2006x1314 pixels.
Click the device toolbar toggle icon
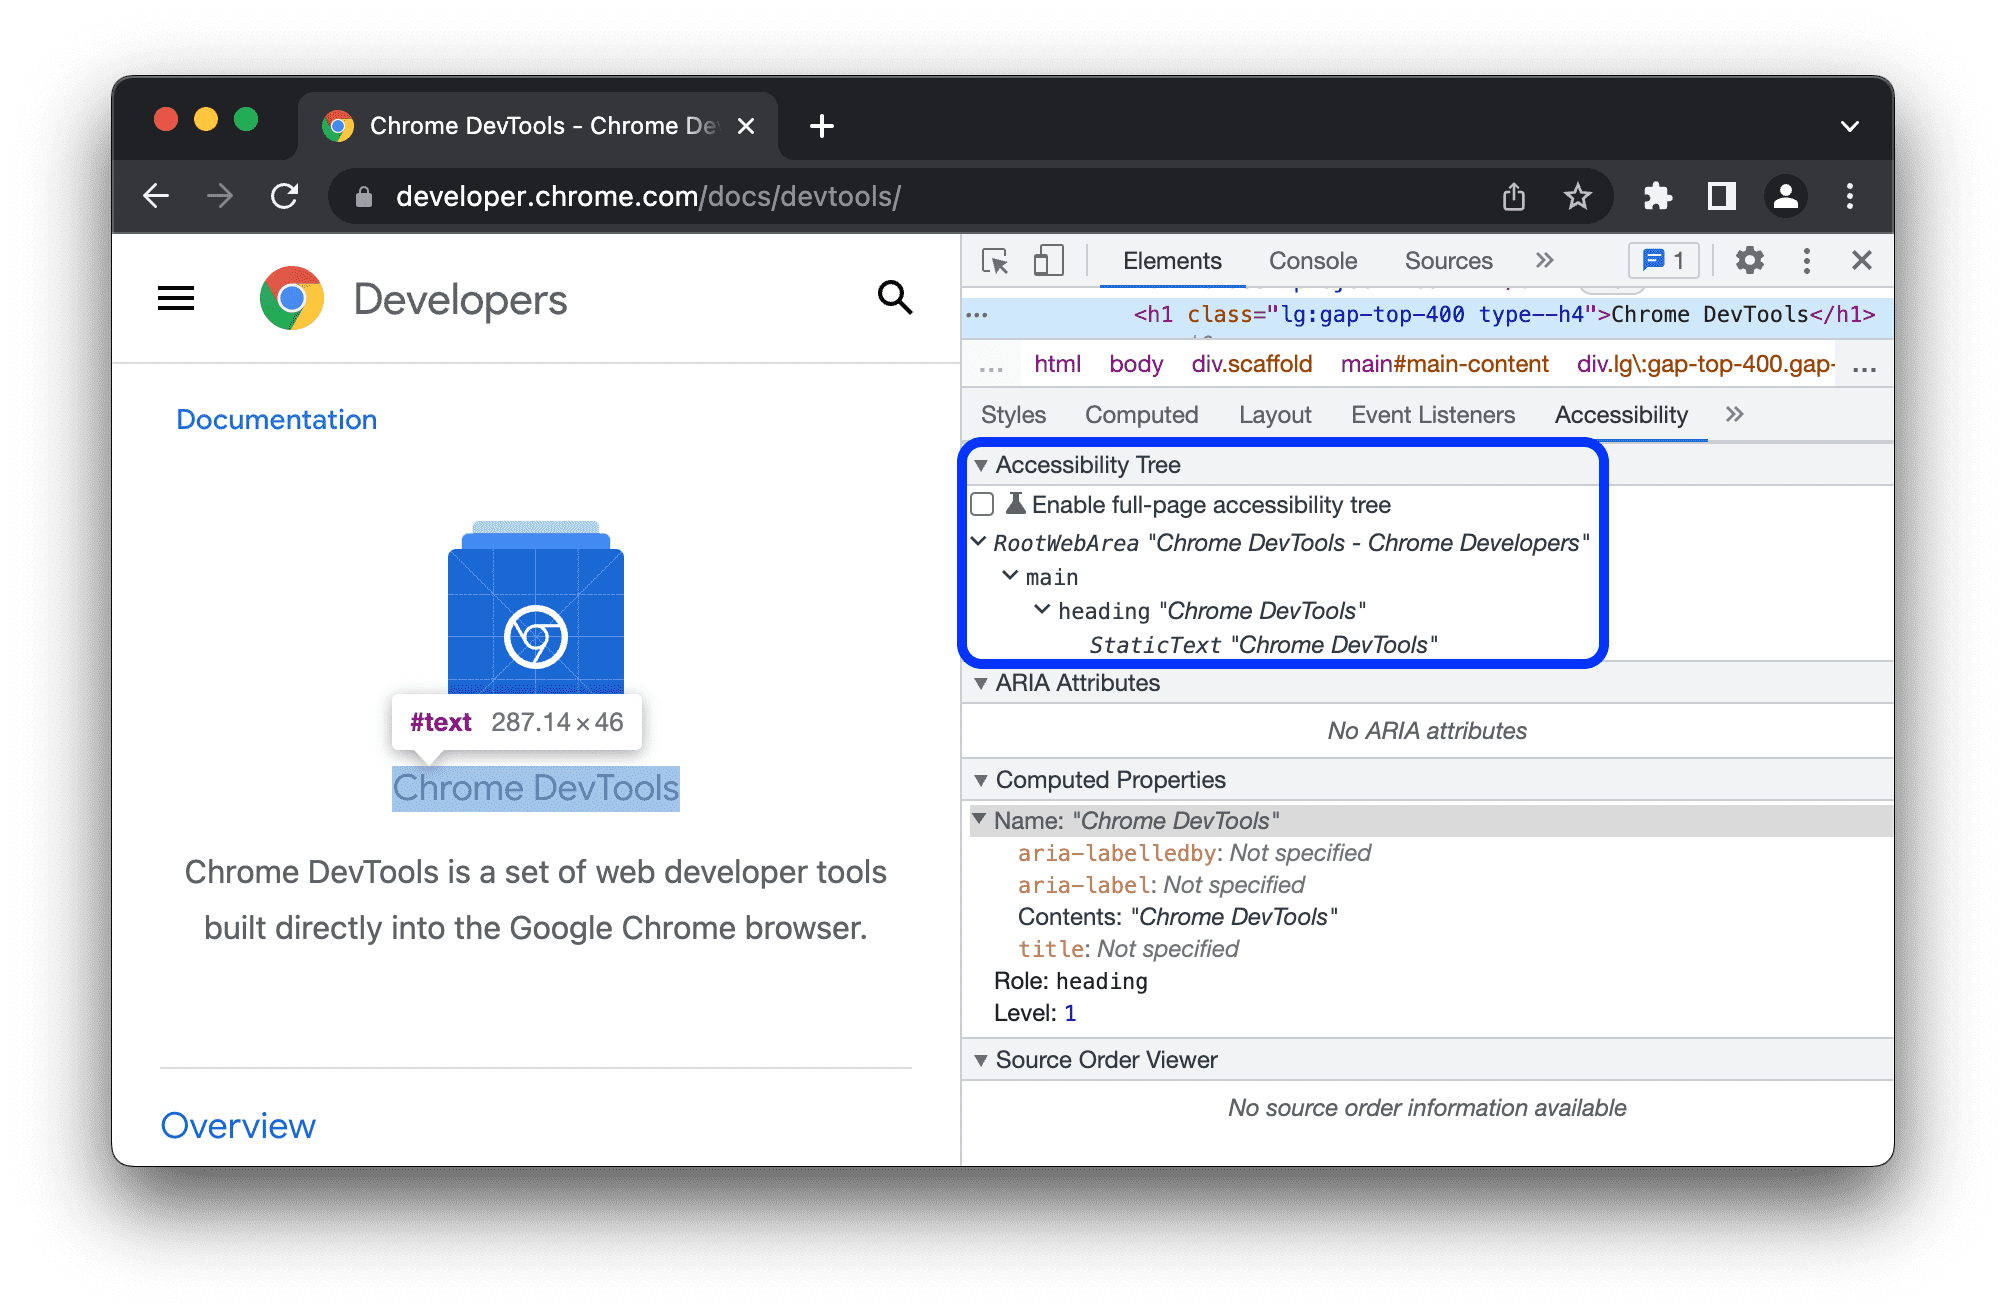(1048, 261)
